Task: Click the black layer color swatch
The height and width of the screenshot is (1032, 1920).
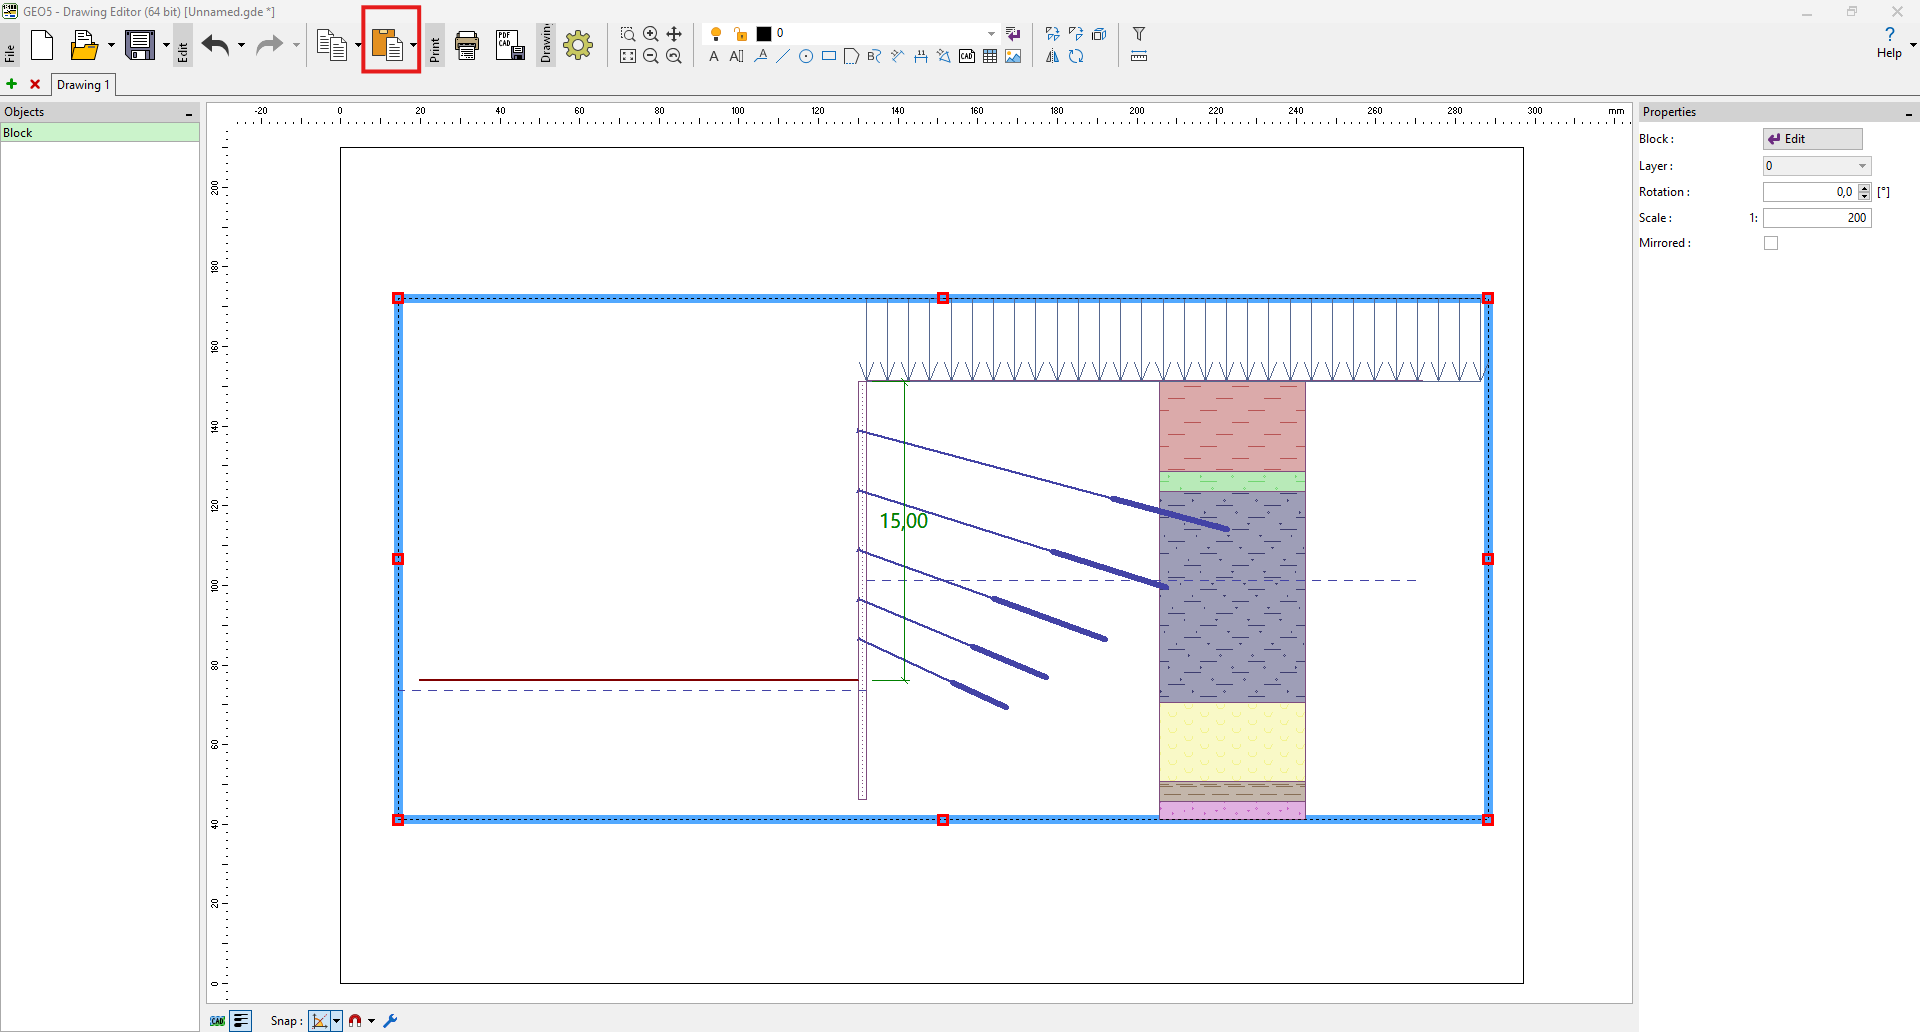Action: [764, 34]
